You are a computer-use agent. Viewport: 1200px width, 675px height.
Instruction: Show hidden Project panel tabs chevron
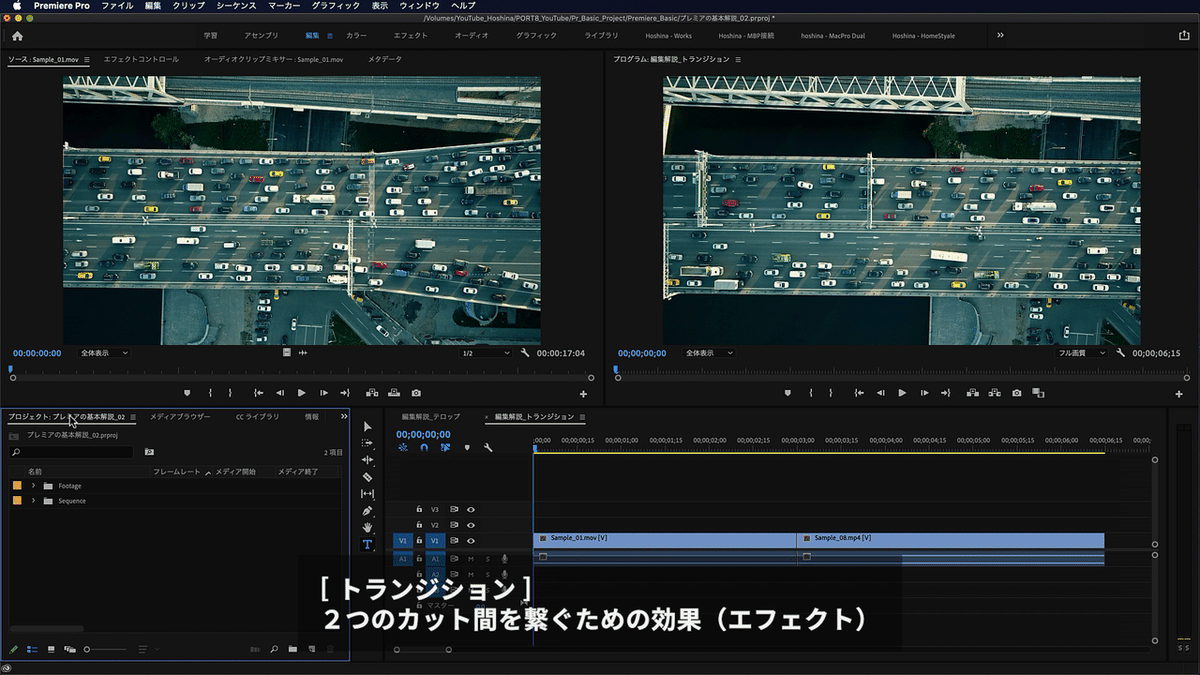coord(344,416)
